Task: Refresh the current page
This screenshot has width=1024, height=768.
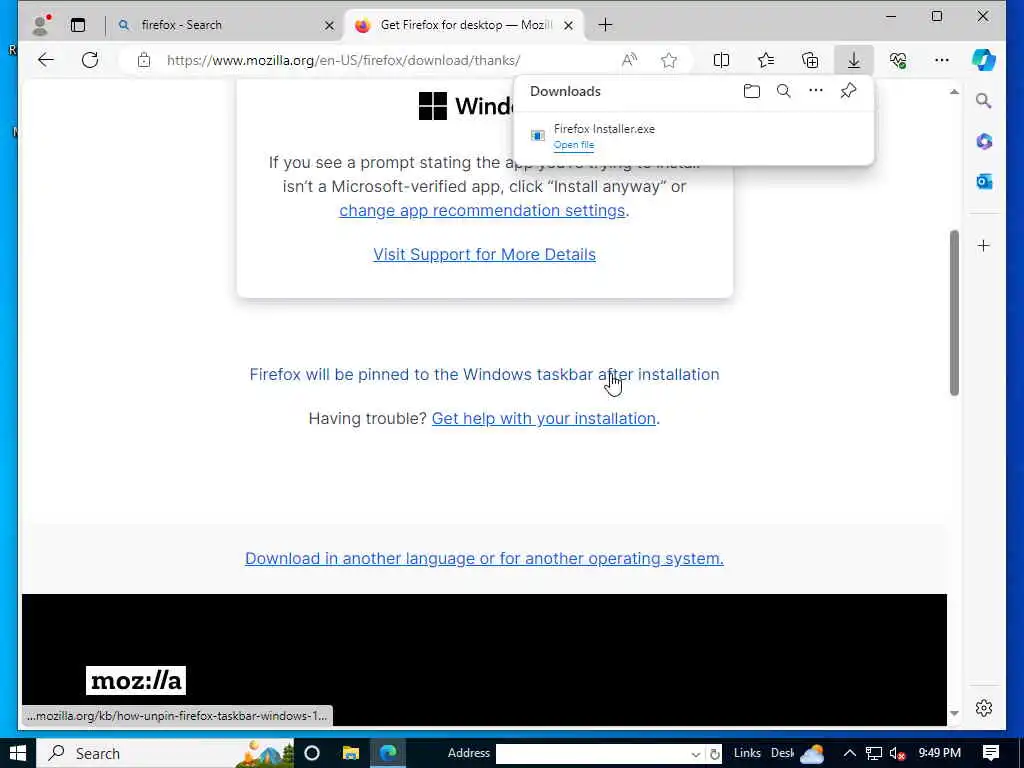Action: pyautogui.click(x=90, y=60)
